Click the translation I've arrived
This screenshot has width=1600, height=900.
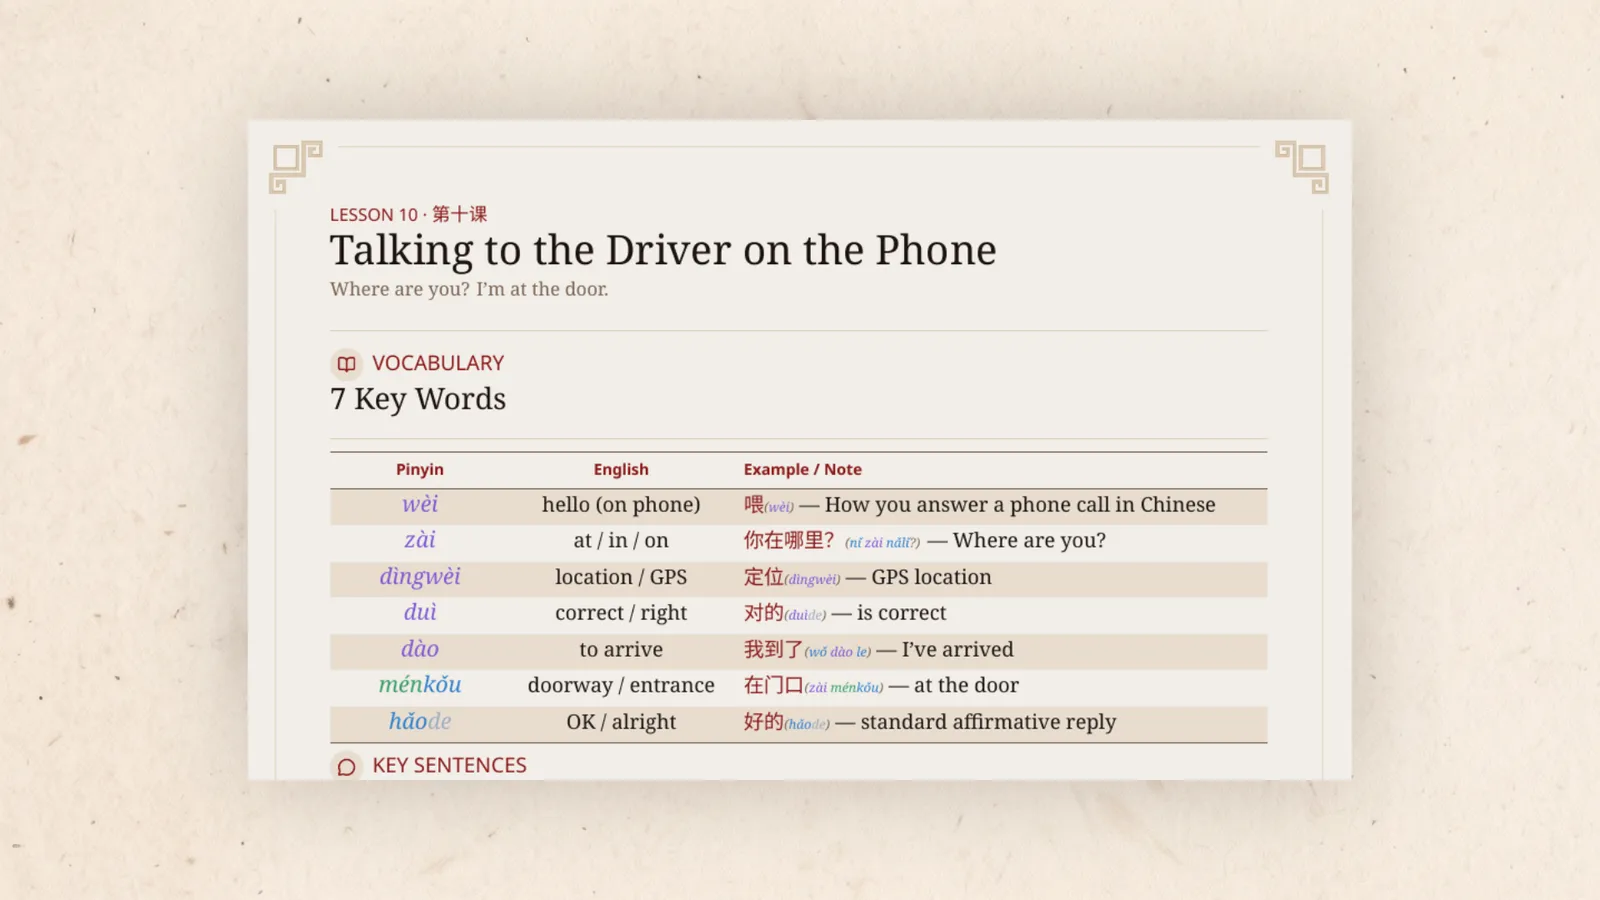[957, 650]
